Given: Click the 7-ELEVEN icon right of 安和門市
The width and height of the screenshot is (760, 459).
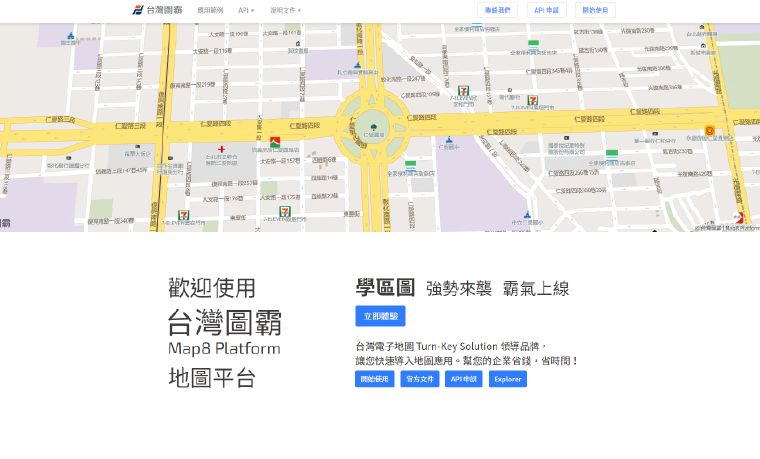Looking at the screenshot, I should (533, 100).
